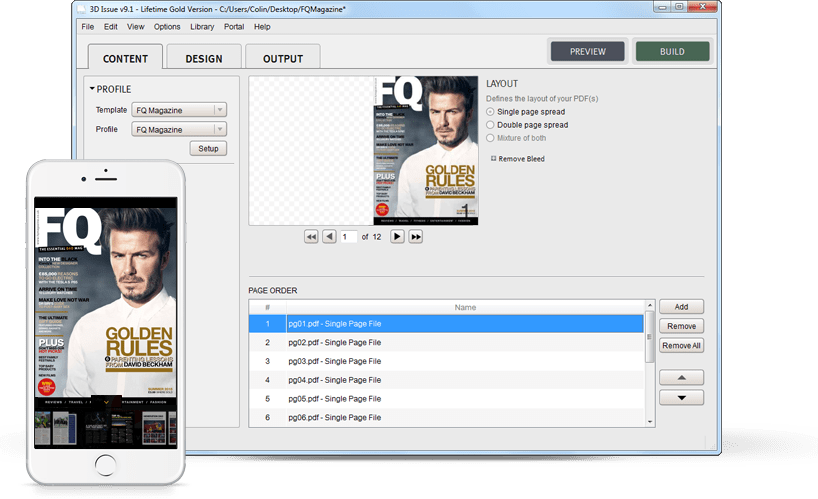Click scroll up arrow of page order list
Viewport: 818px width, 499px height.
point(649,306)
